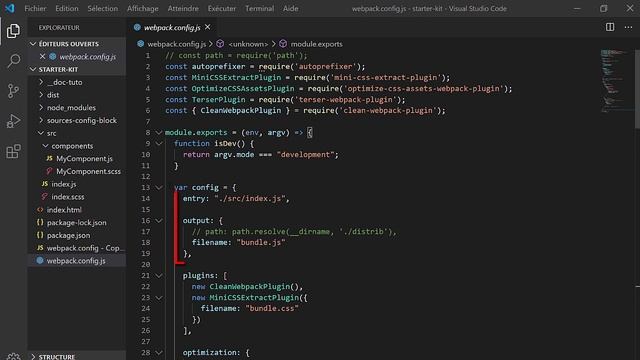Open the Run and Debug activity bar icon
Image resolution: width=640 pixels, height=360 pixels.
click(13, 121)
